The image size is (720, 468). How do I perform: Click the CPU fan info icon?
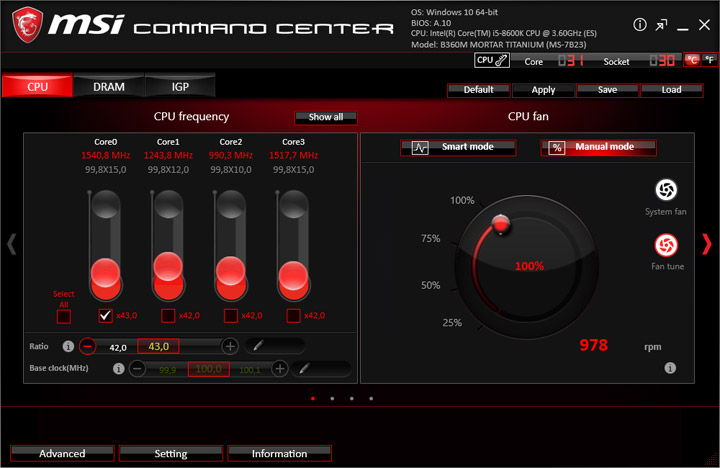click(x=670, y=368)
